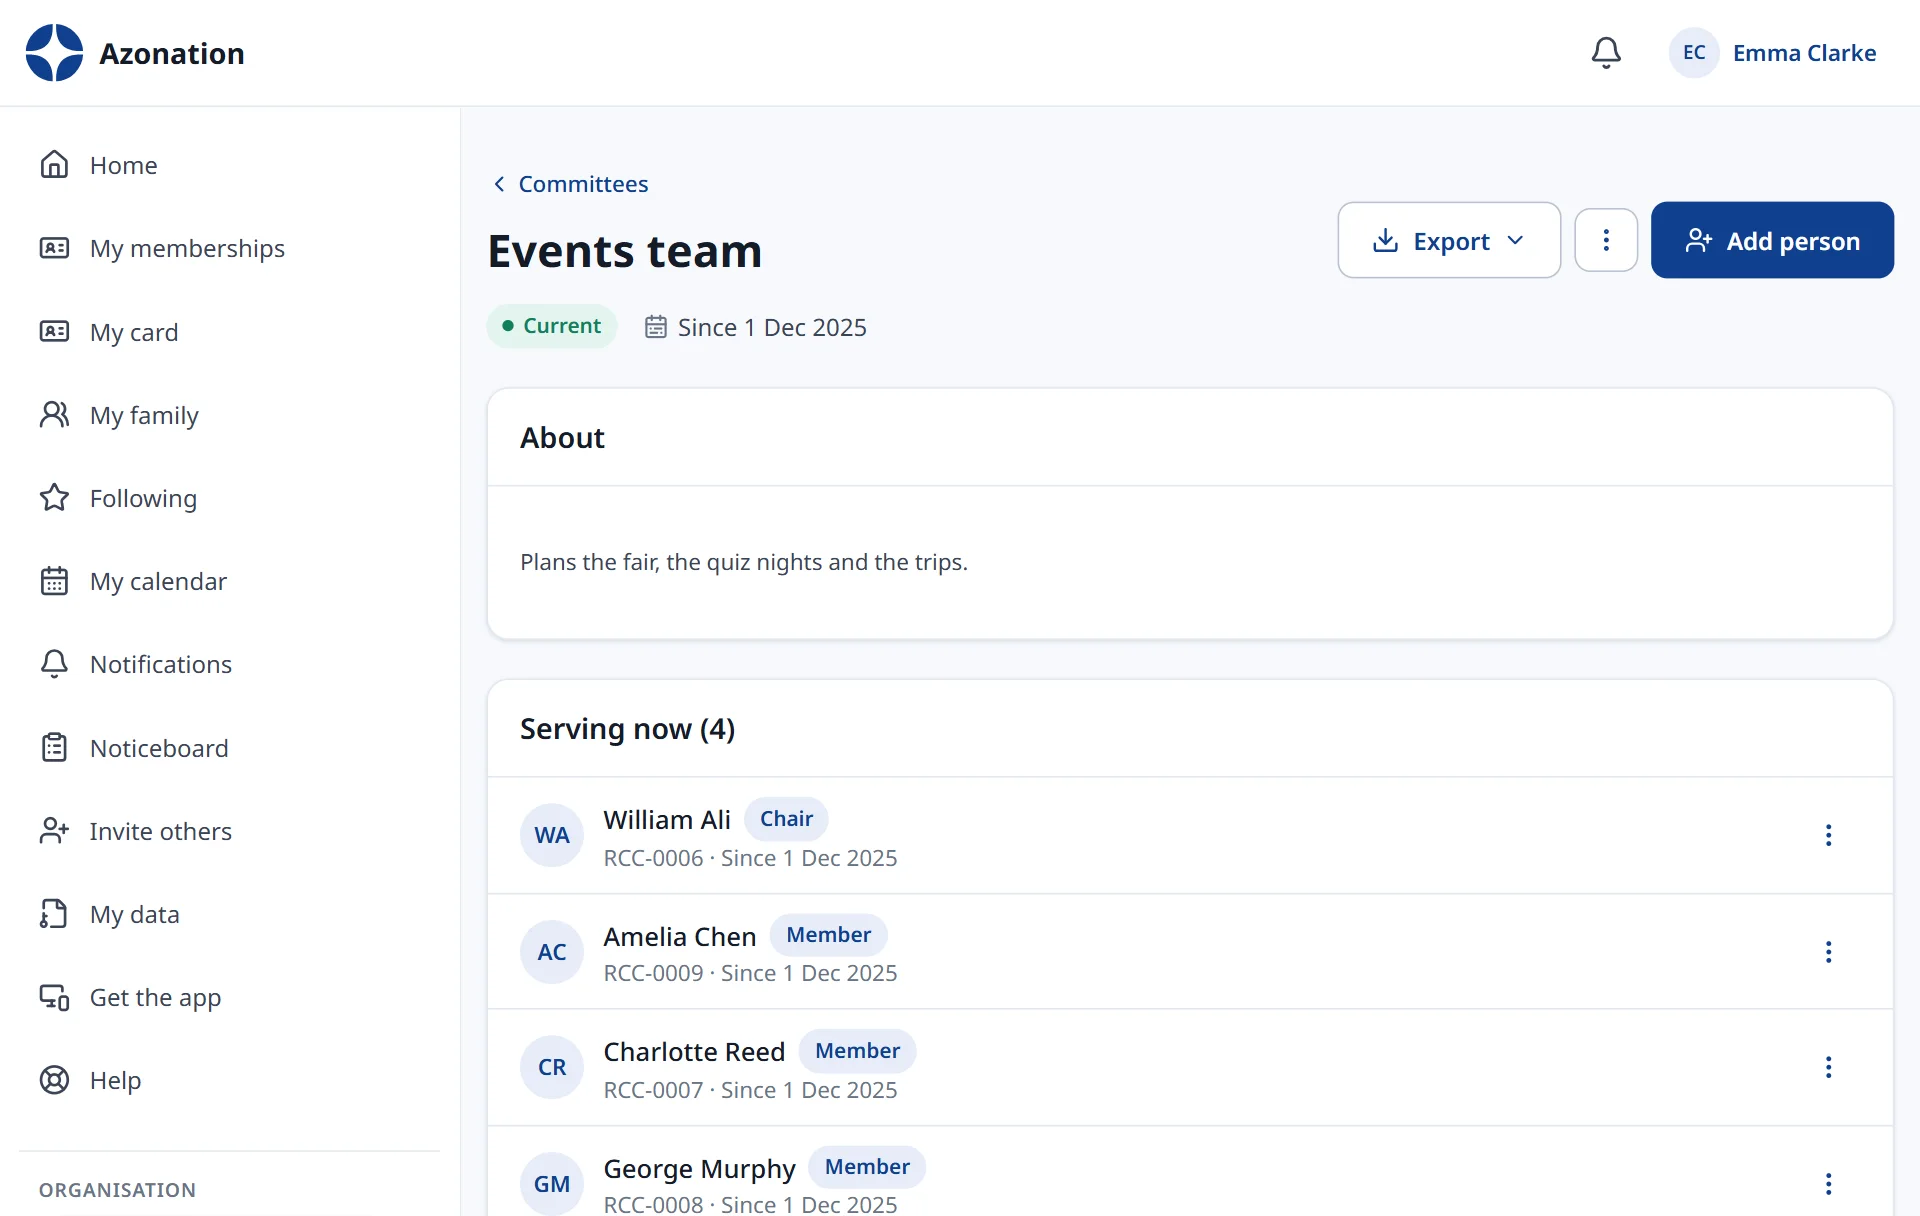Click the sidebar Notifications bell icon

(54, 664)
